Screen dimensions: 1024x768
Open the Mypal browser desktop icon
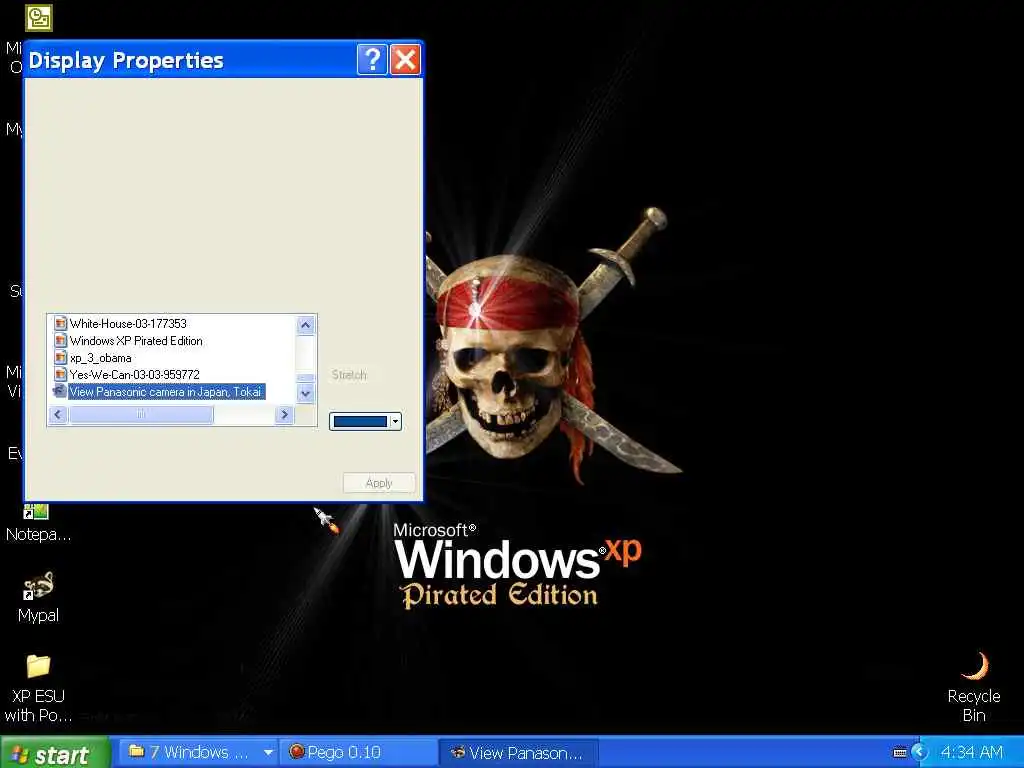(x=38, y=586)
